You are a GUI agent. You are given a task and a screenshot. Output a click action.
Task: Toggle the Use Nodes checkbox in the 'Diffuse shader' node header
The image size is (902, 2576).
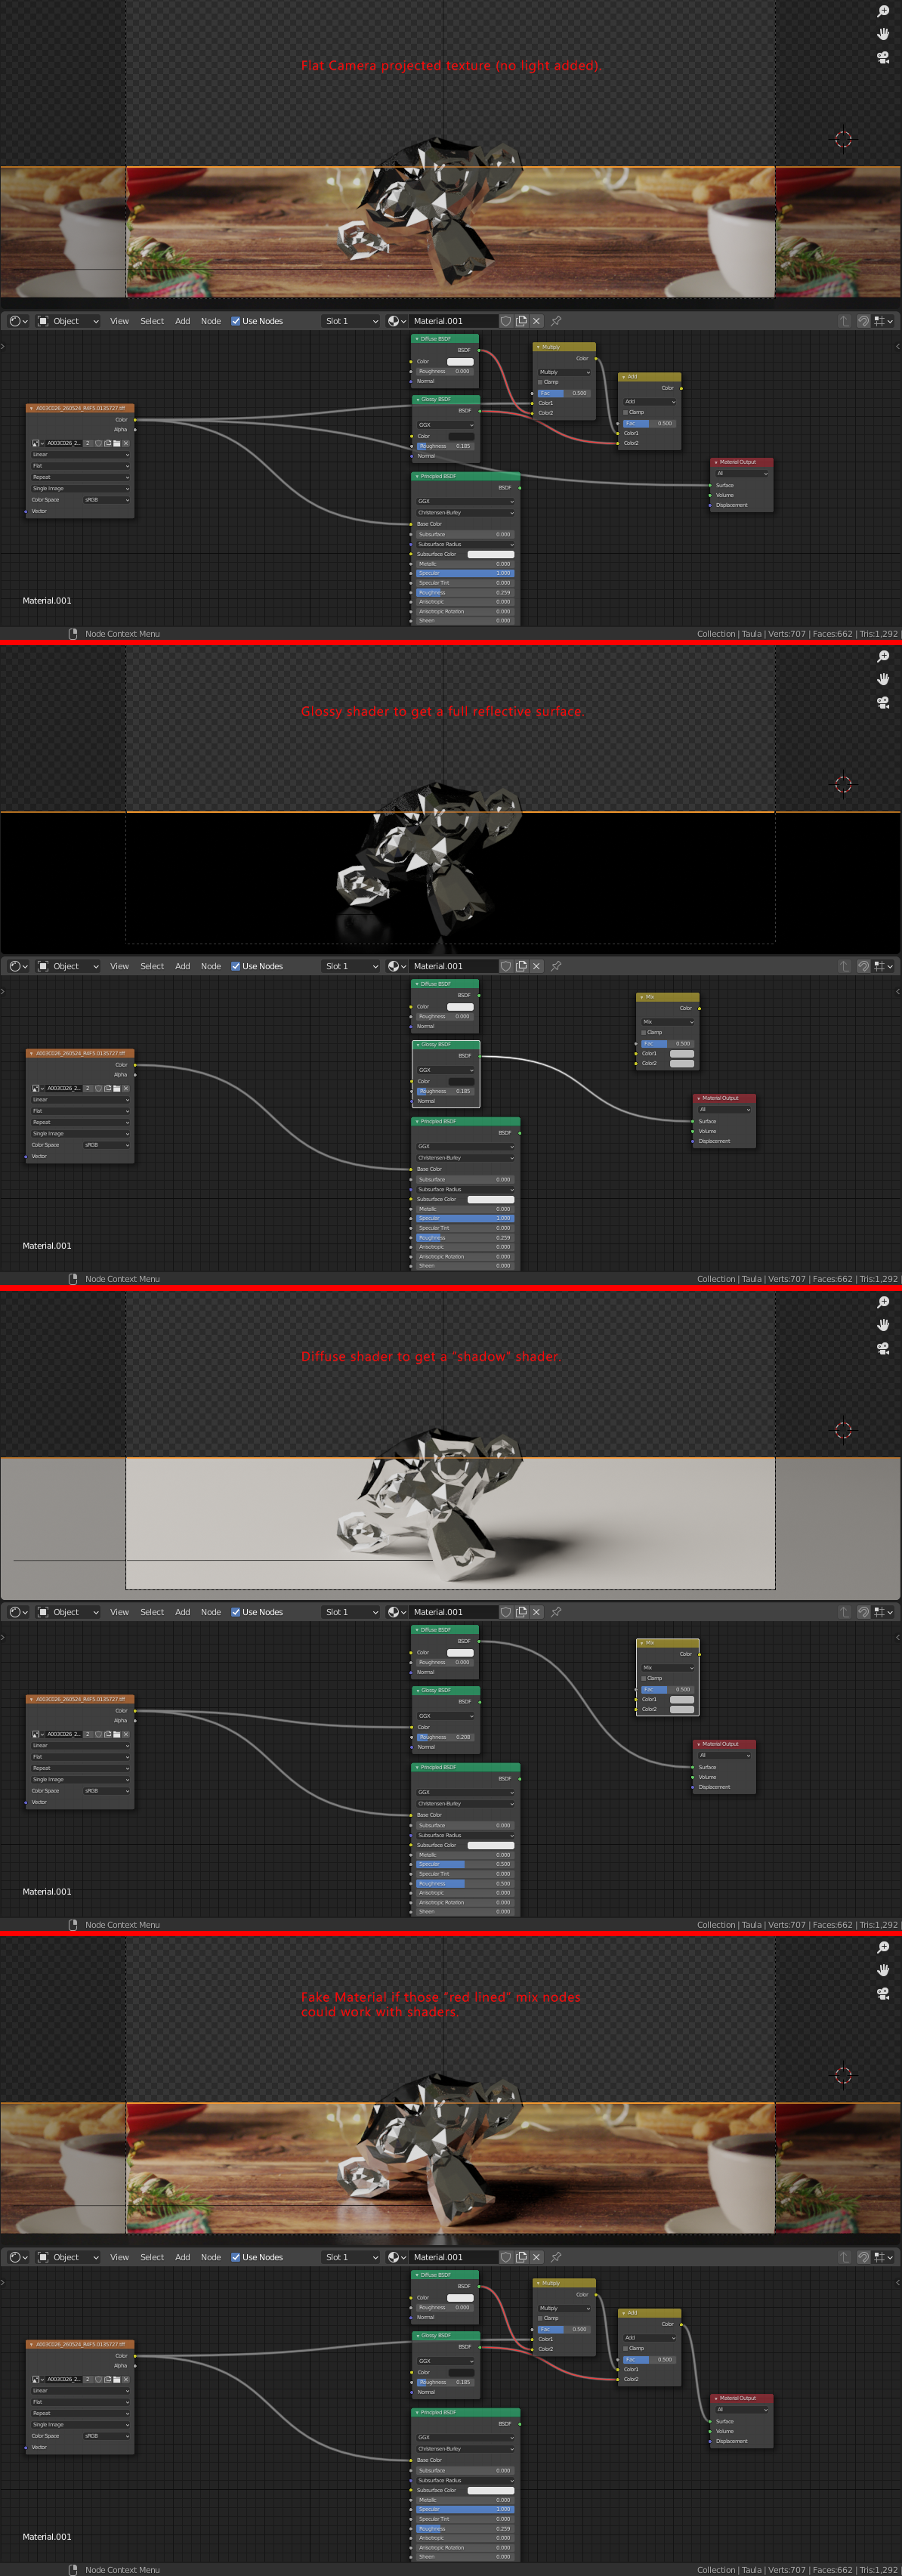[x=235, y=1612]
